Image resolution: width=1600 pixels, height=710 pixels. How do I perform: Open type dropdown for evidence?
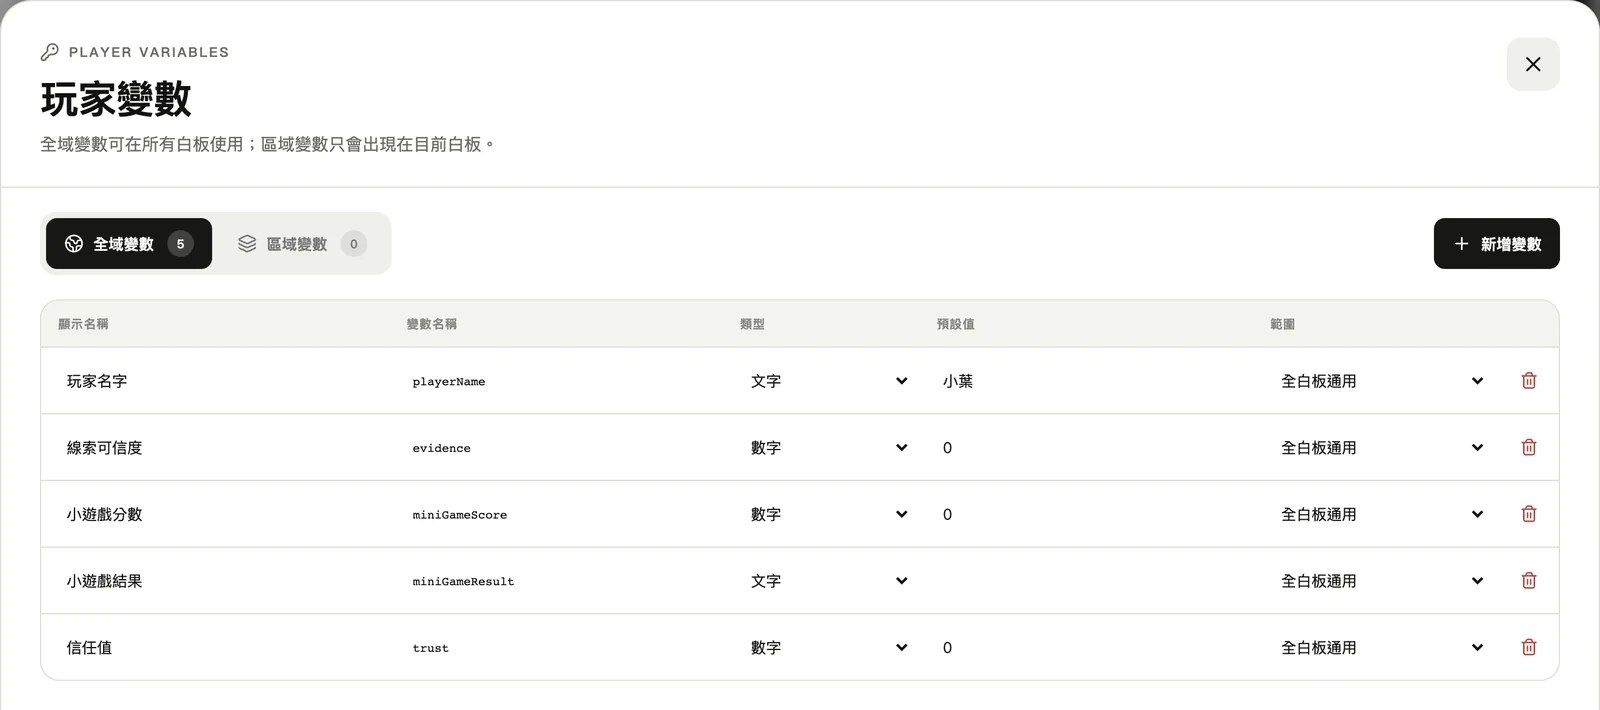[x=829, y=448]
